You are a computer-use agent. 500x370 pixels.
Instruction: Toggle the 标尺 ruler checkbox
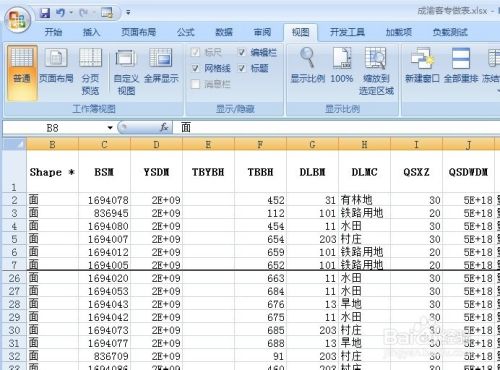click(x=196, y=52)
